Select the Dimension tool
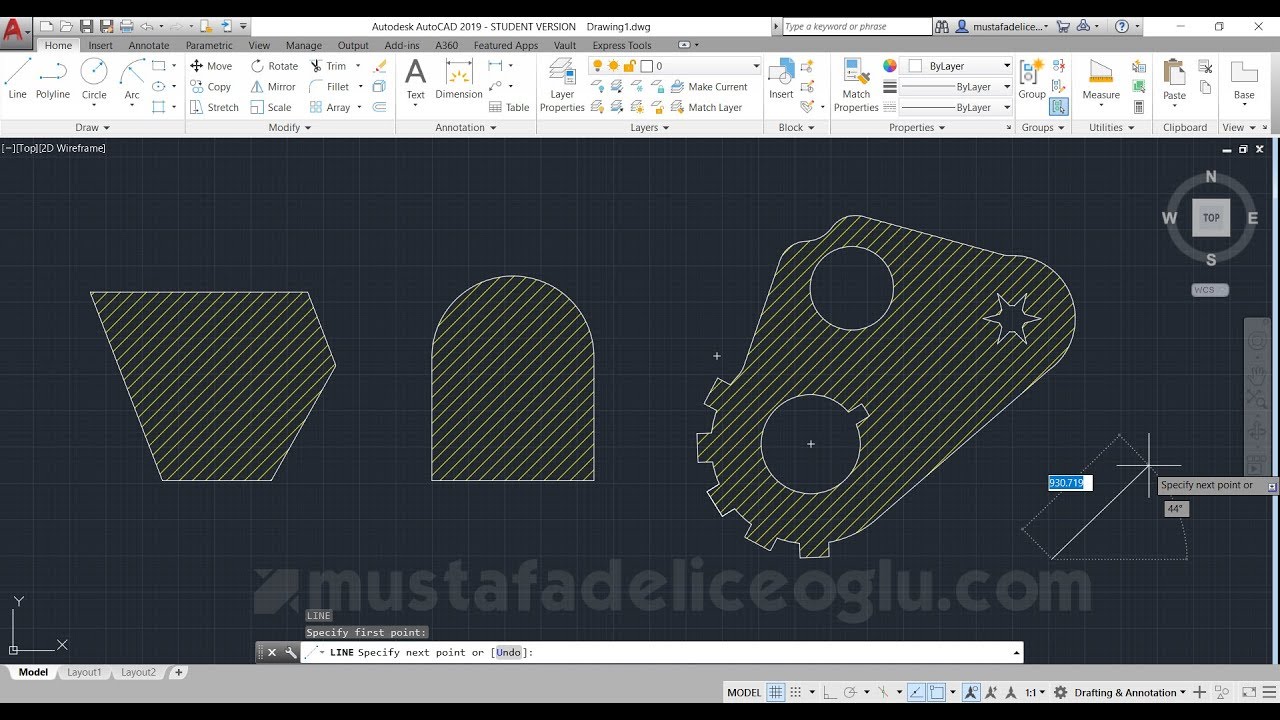 tap(459, 78)
